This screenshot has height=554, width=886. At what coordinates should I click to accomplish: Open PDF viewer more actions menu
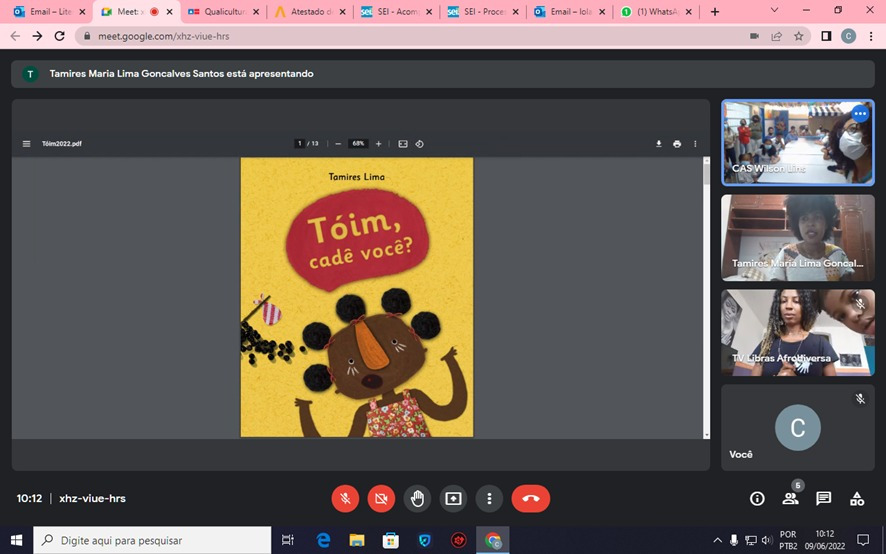(x=695, y=144)
